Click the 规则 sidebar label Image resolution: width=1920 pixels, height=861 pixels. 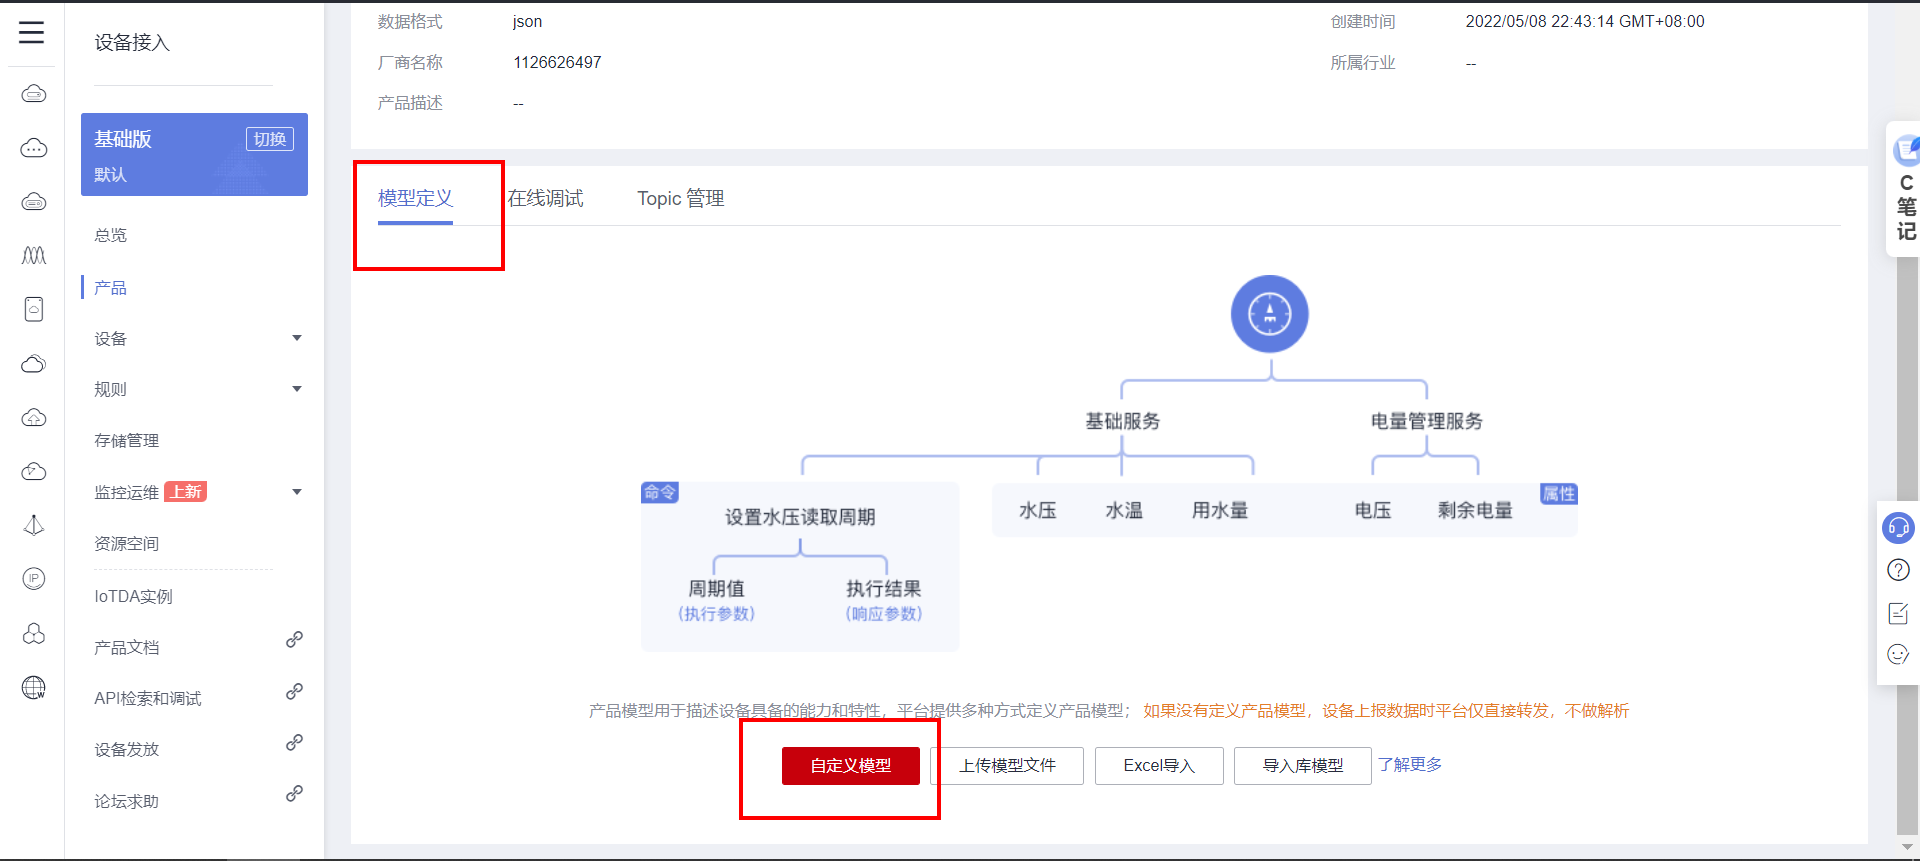point(110,390)
